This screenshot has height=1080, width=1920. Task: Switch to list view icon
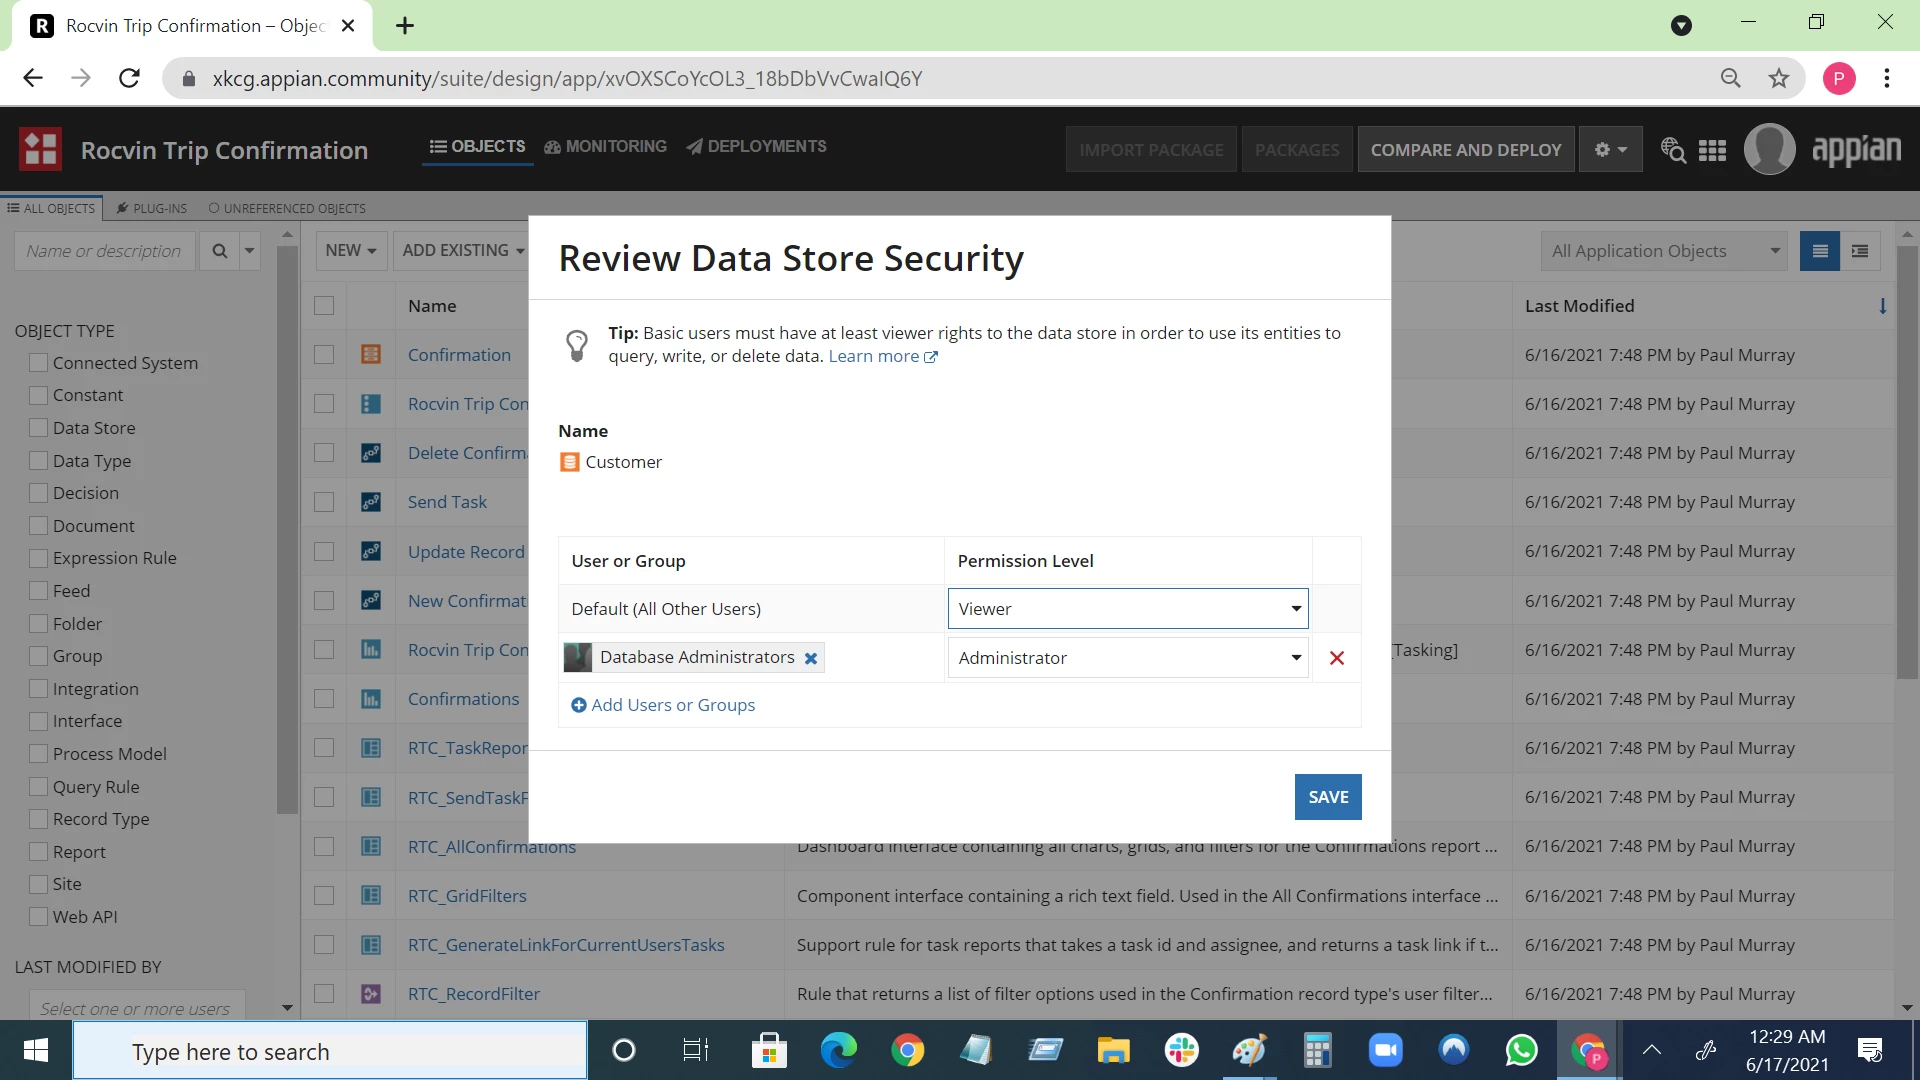tap(1820, 251)
